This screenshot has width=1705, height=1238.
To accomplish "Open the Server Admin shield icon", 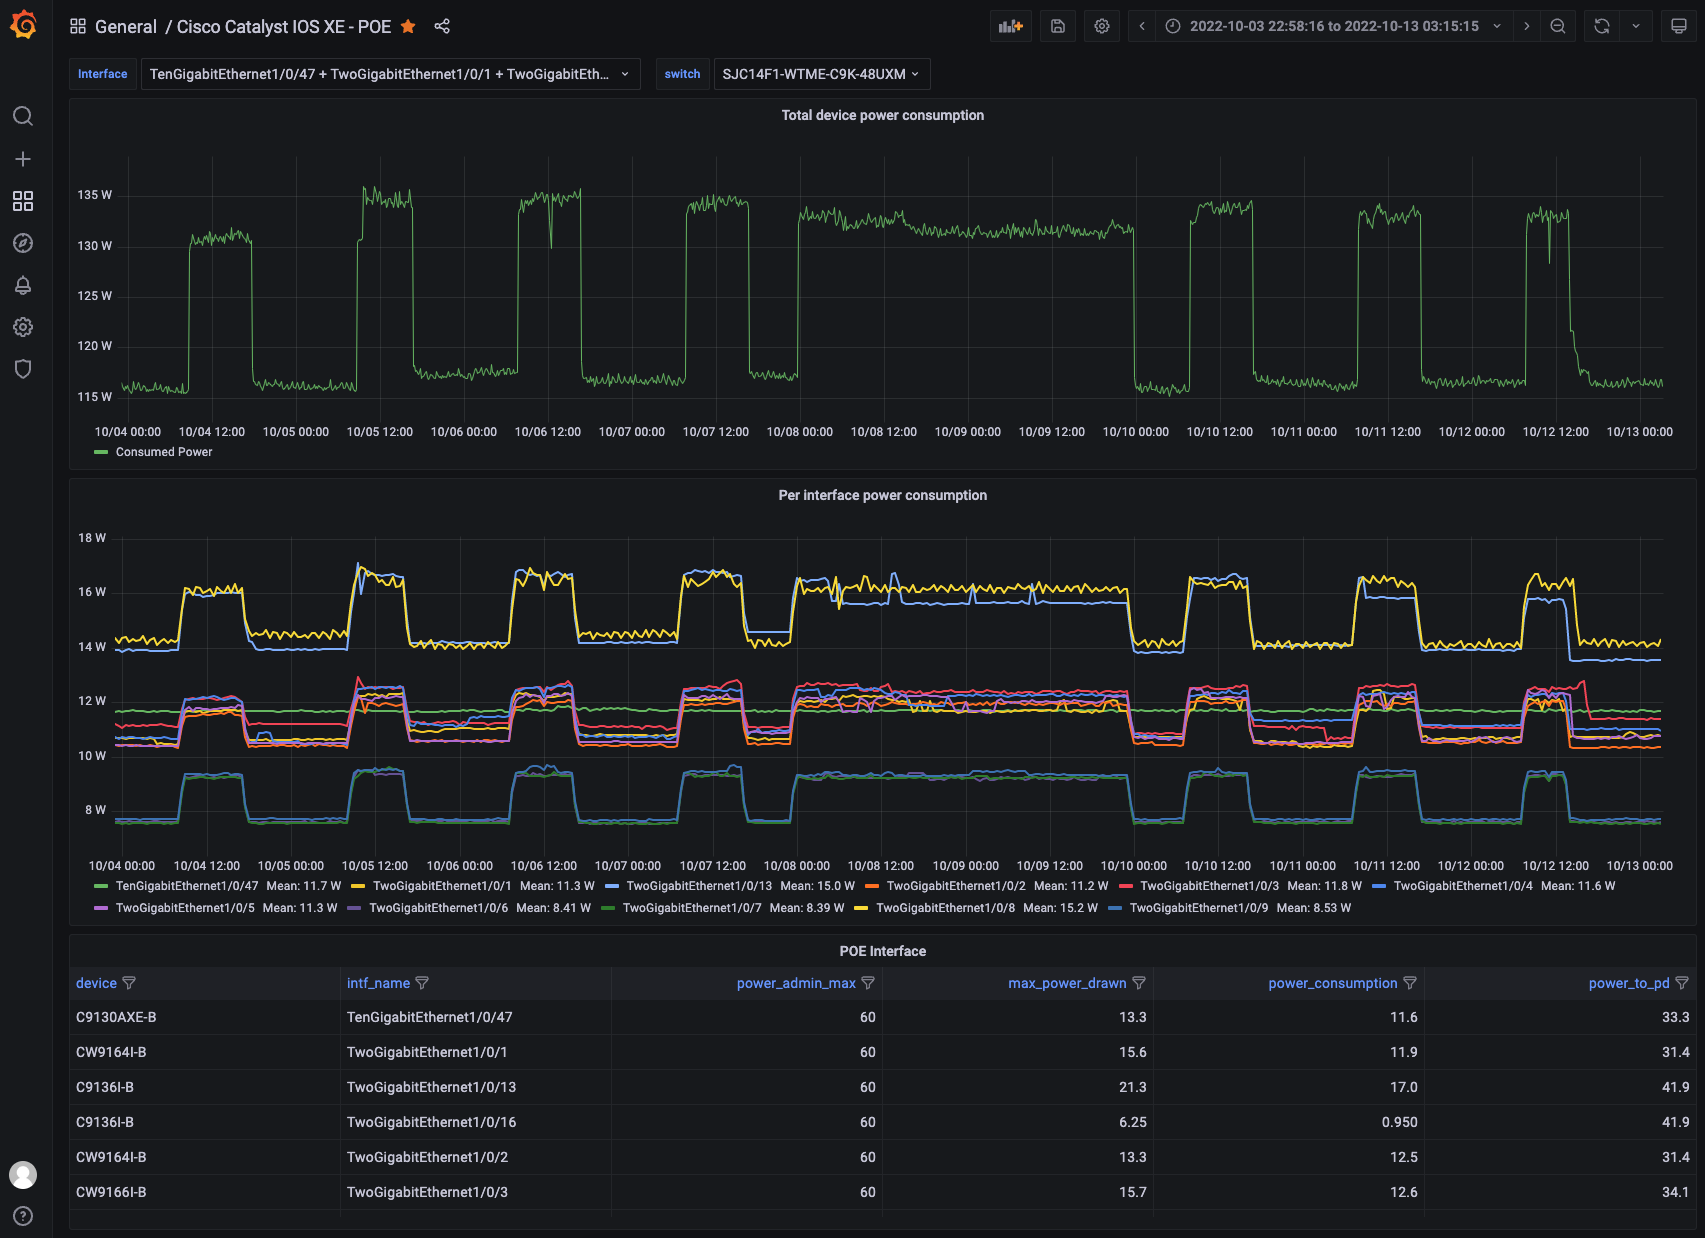I will pos(23,369).
